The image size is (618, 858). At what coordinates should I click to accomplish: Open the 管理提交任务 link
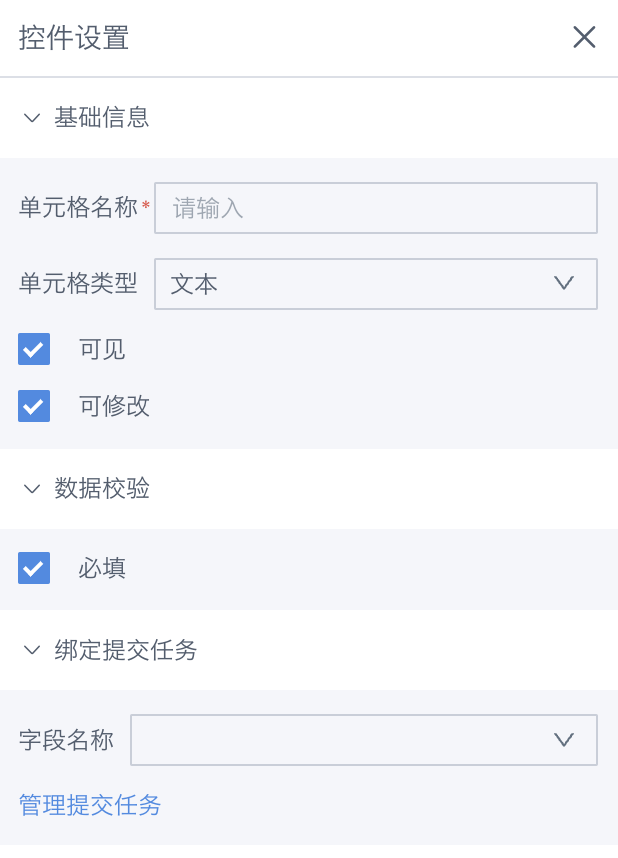tap(90, 805)
